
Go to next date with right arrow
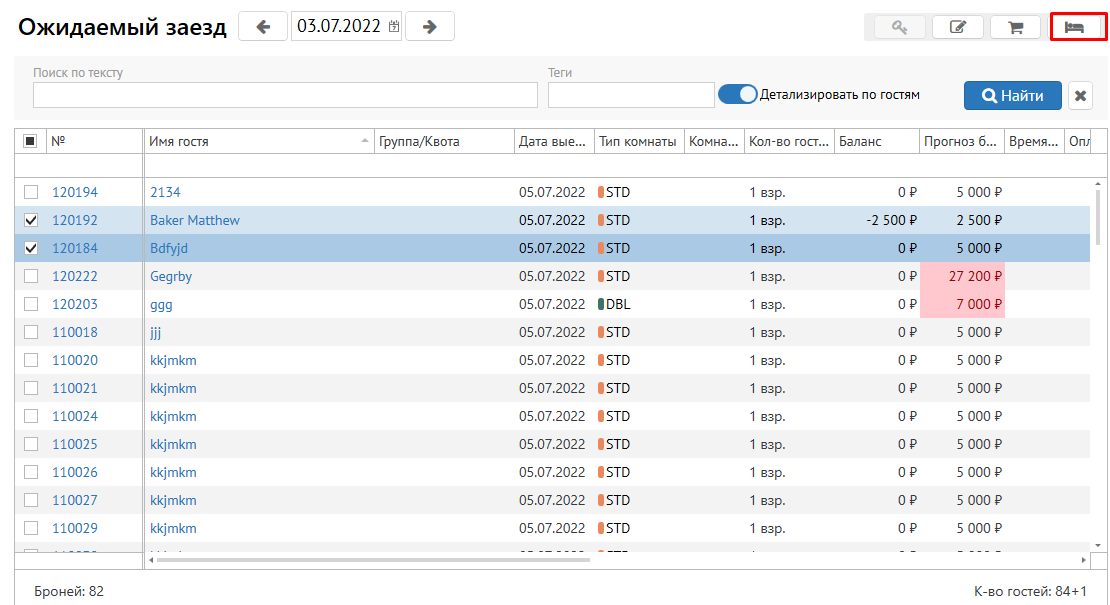(430, 27)
